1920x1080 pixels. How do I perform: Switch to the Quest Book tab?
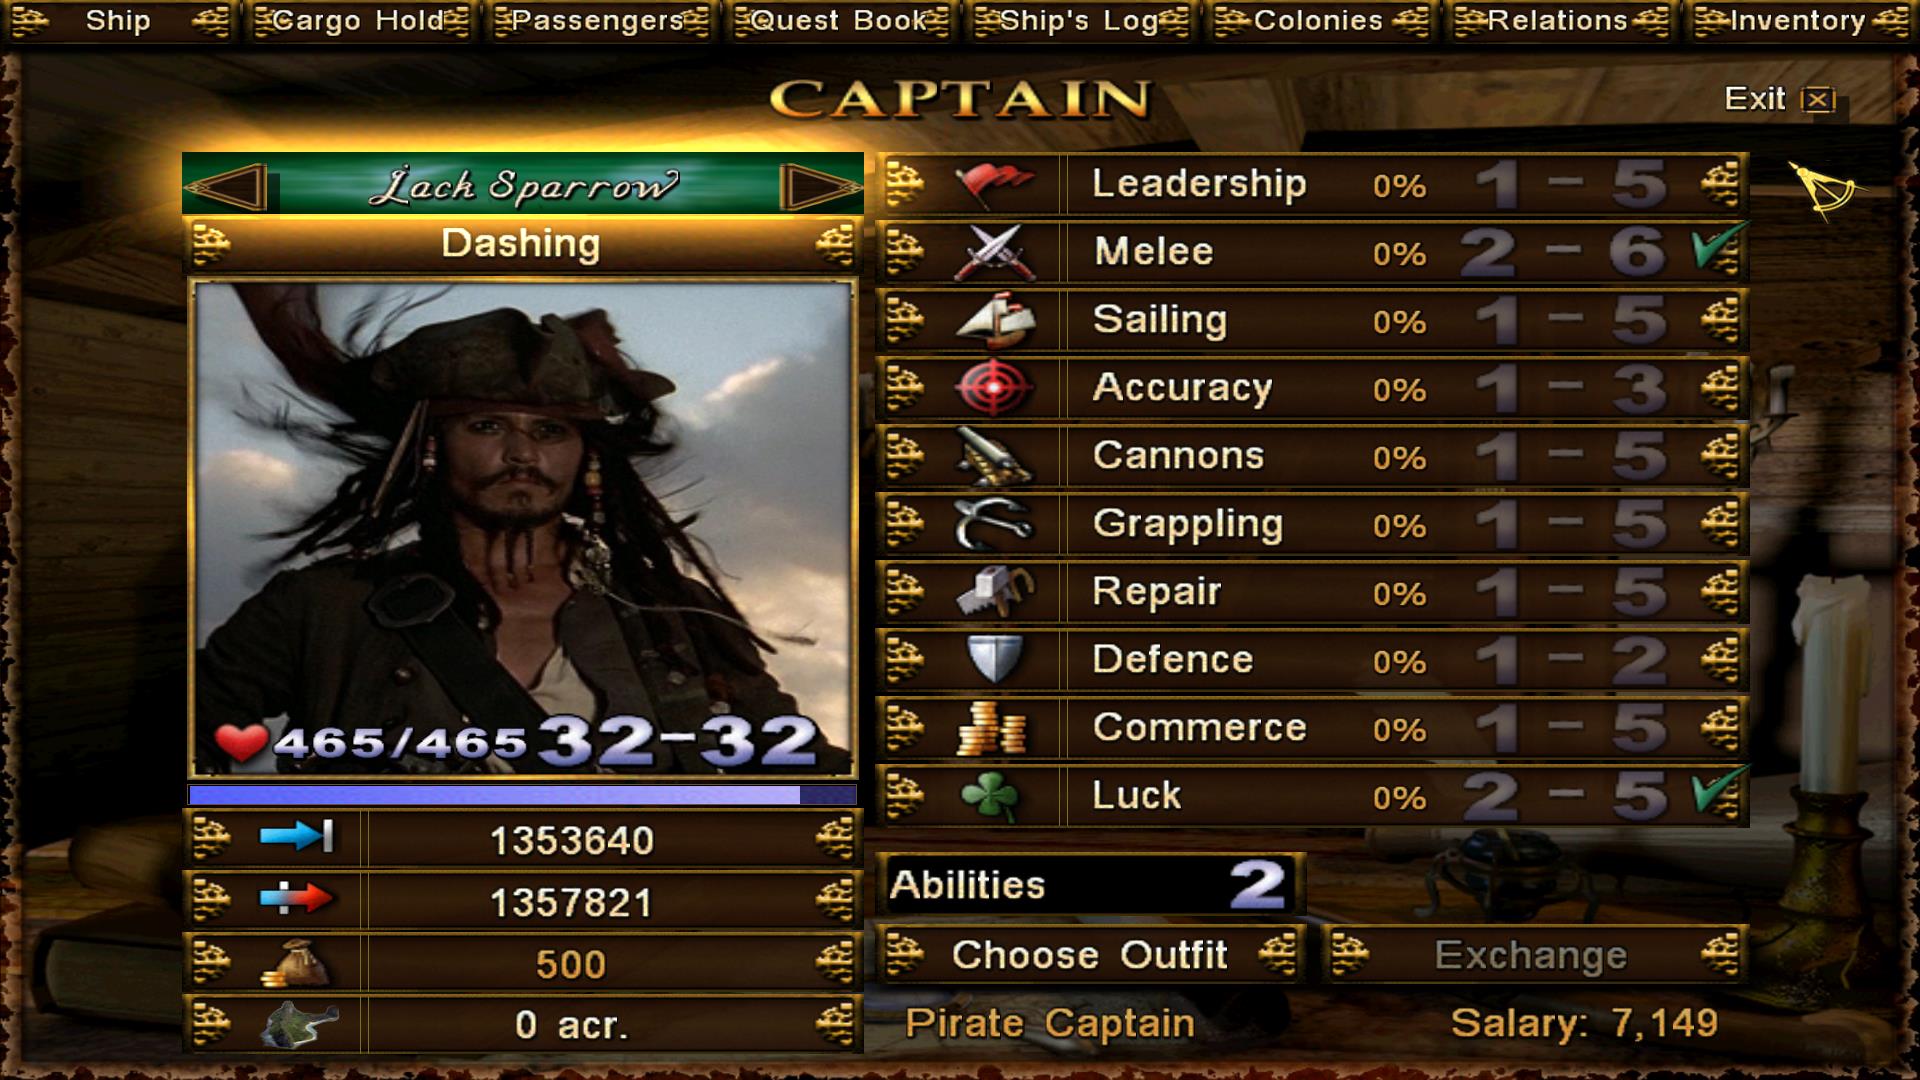click(x=839, y=21)
